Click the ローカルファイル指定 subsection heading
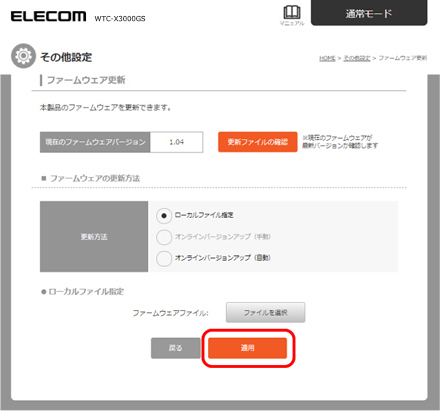 (86, 292)
